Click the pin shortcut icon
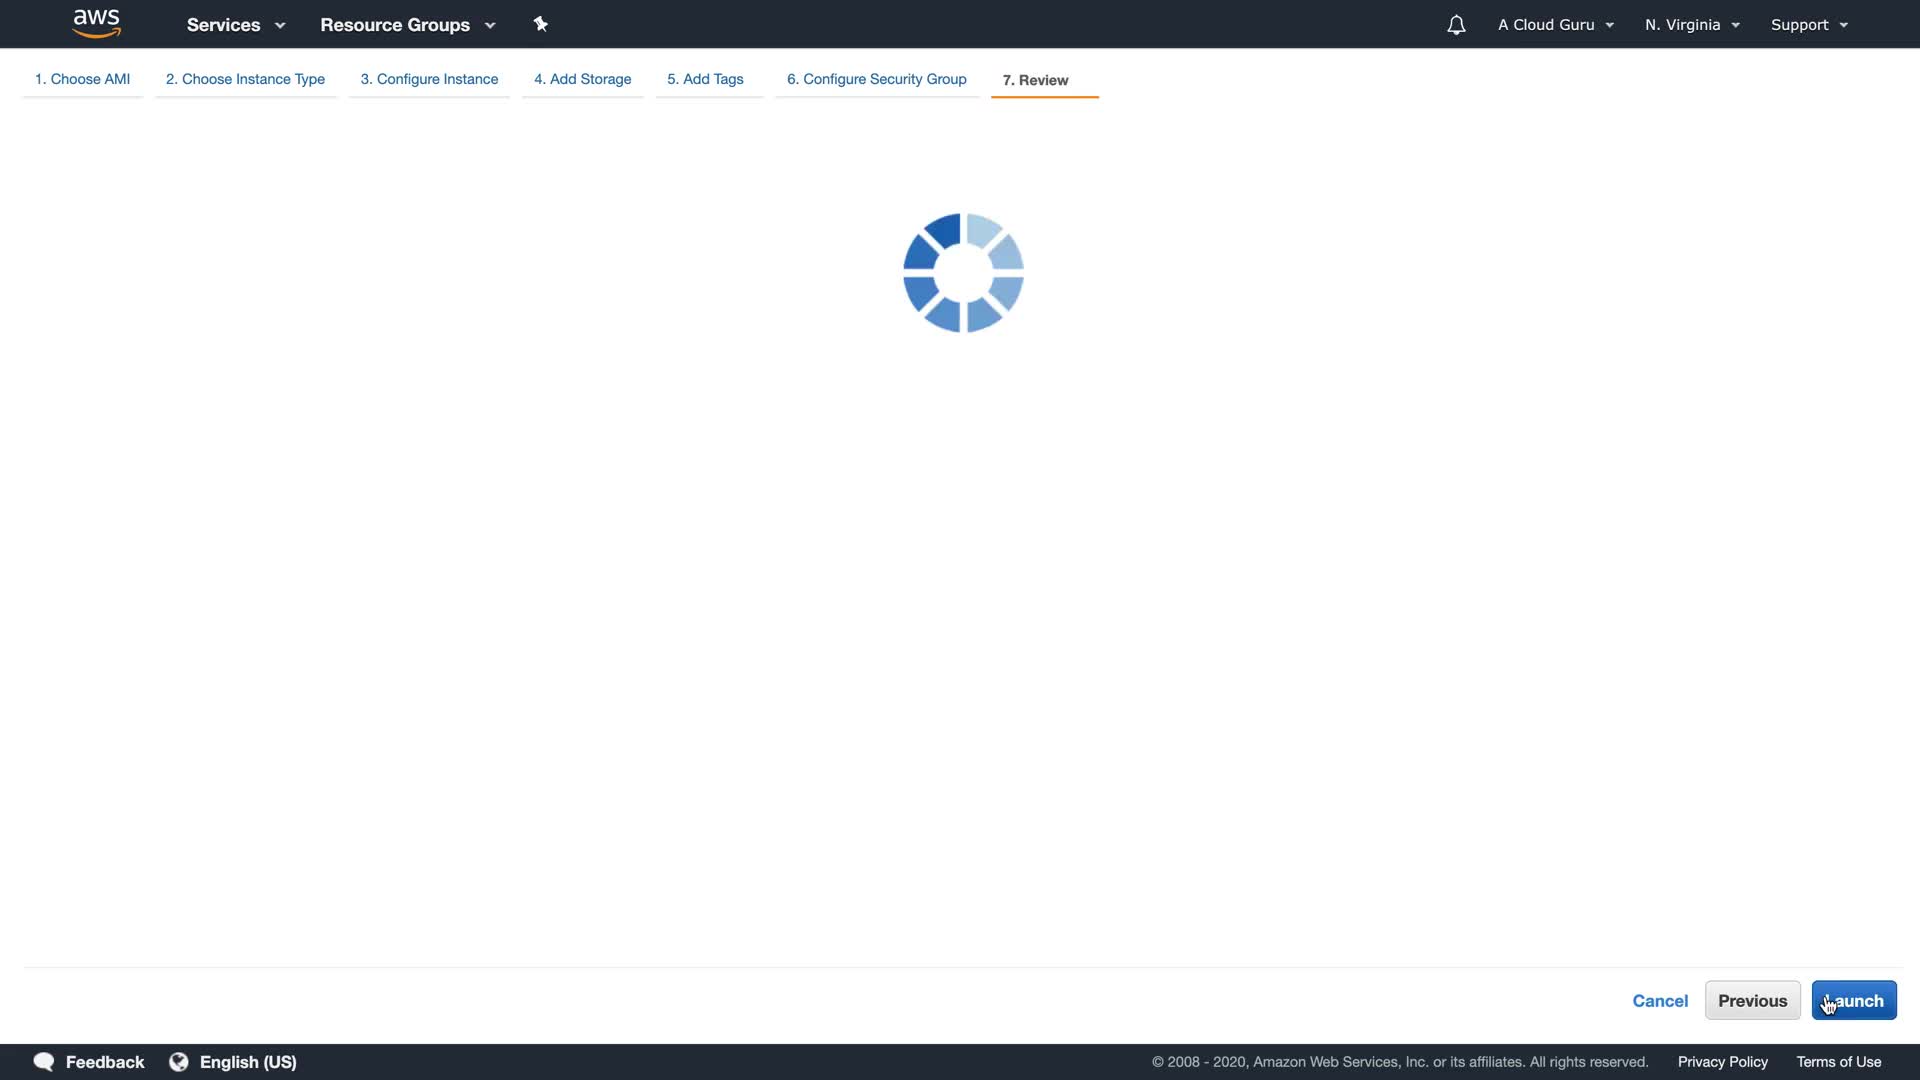Viewport: 1920px width, 1080px height. (x=540, y=24)
